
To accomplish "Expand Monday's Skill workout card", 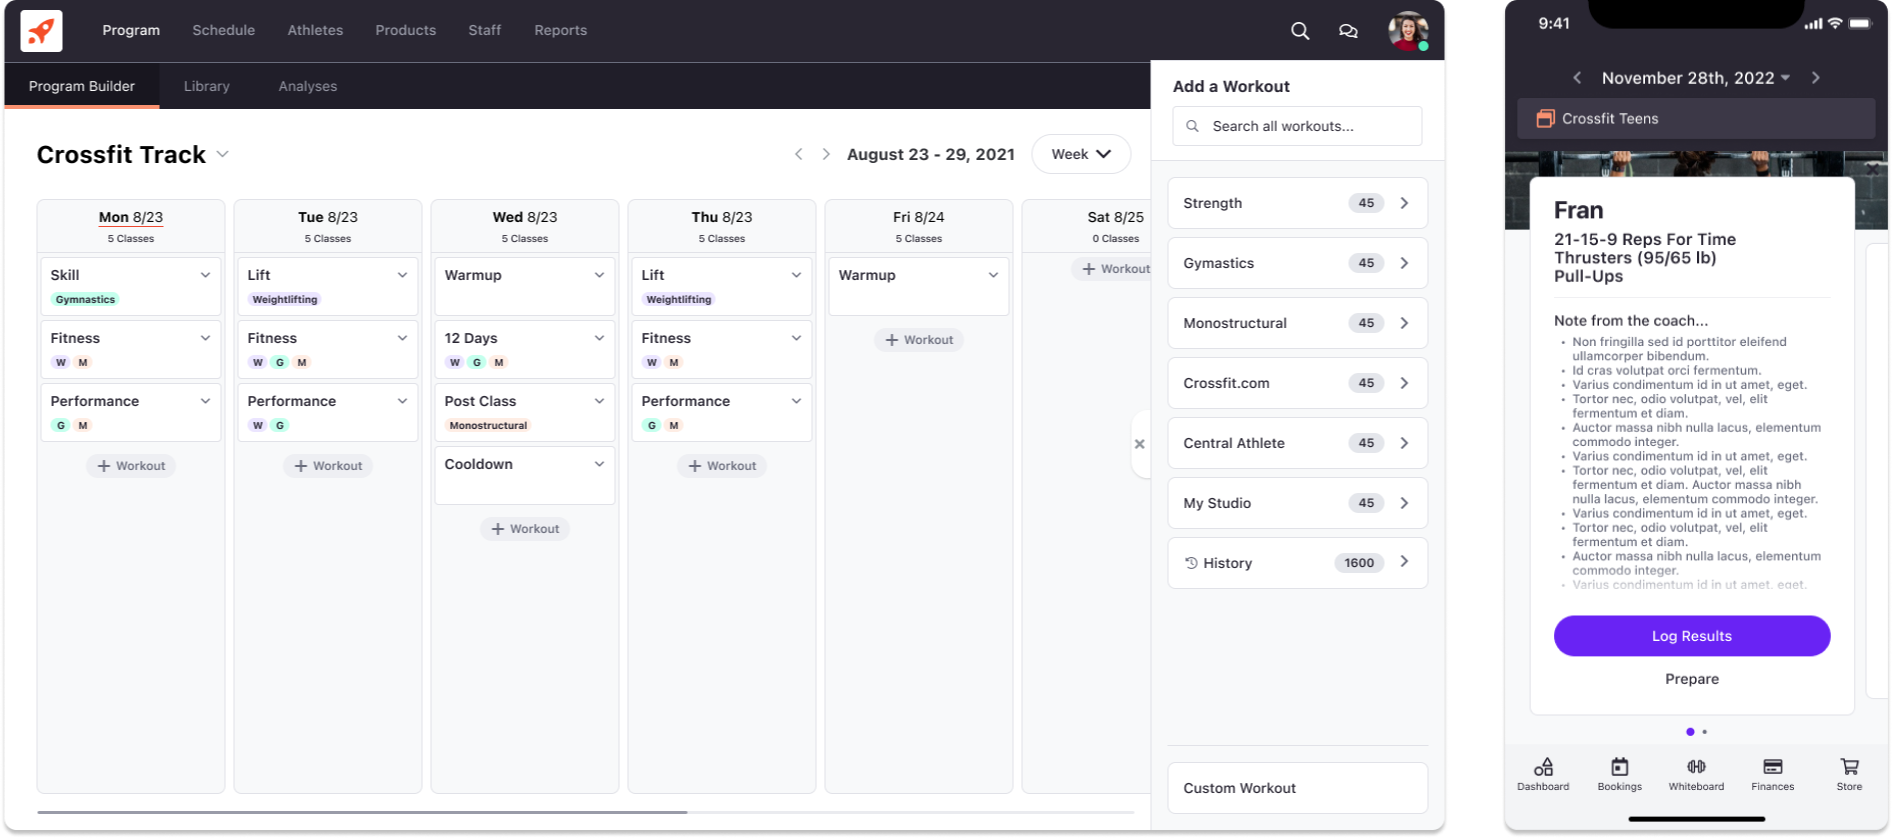I will [x=205, y=275].
